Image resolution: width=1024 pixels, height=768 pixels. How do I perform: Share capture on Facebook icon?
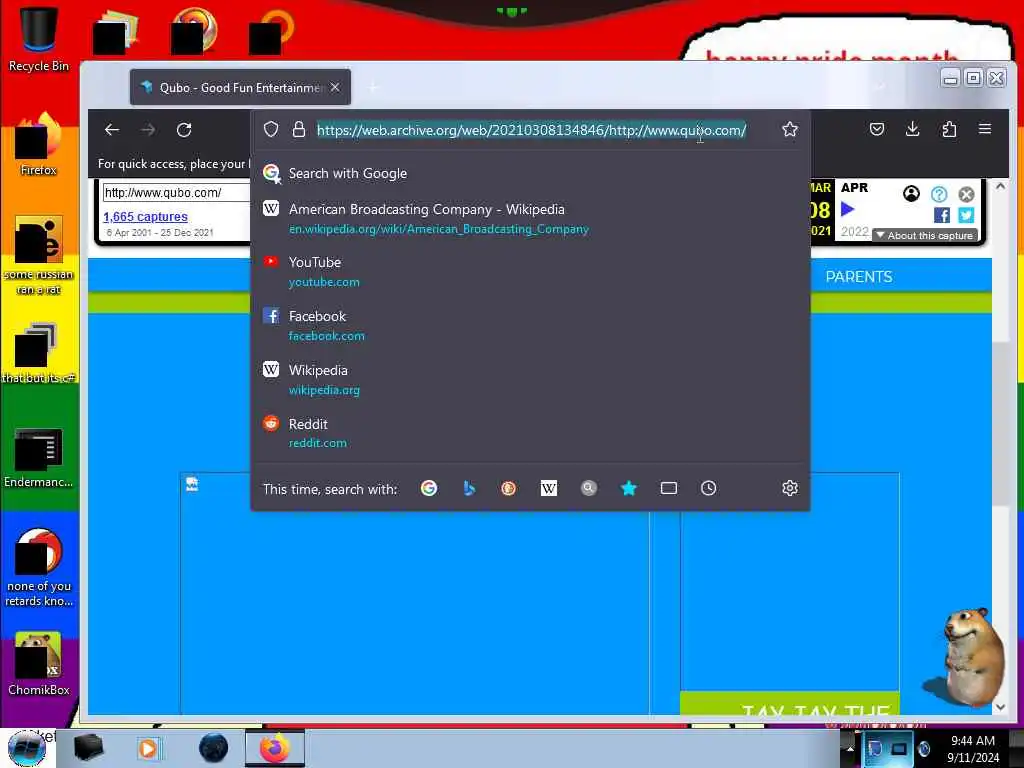coord(942,215)
